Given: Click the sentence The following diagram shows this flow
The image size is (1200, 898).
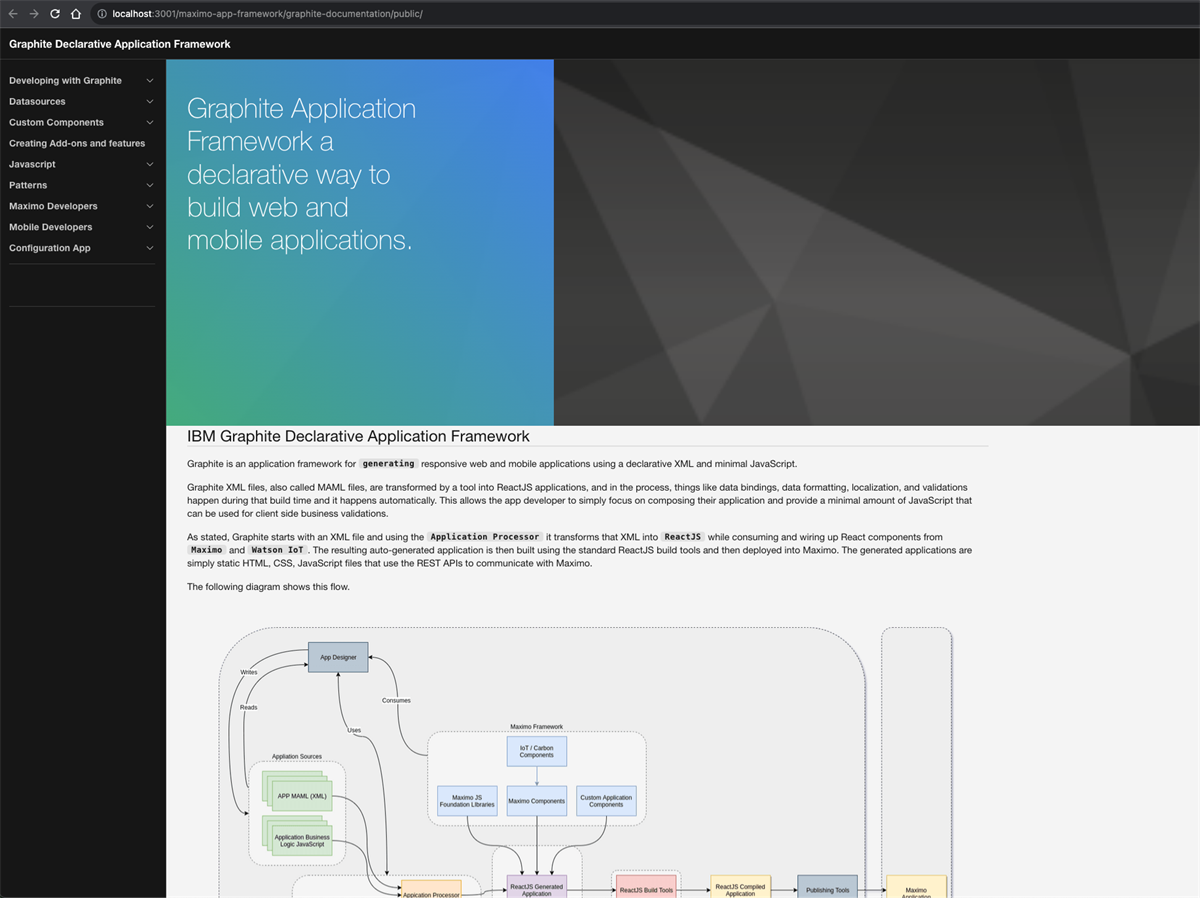Looking at the screenshot, I should click(268, 587).
